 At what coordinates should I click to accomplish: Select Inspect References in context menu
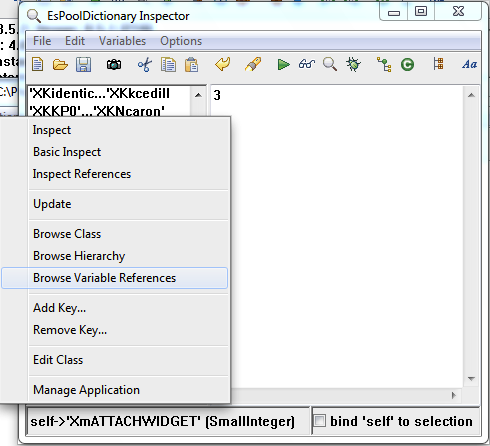point(115,174)
